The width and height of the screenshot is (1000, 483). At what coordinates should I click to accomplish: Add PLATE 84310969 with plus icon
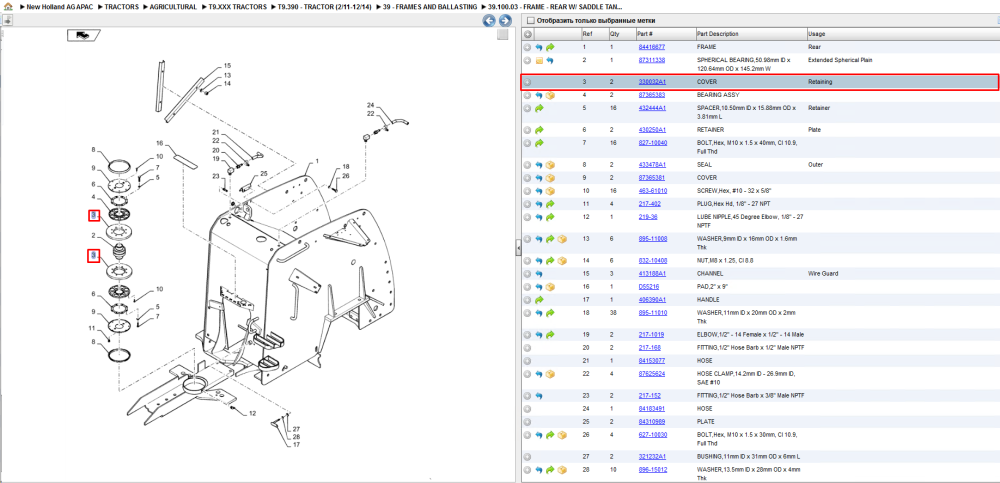[x=527, y=422]
